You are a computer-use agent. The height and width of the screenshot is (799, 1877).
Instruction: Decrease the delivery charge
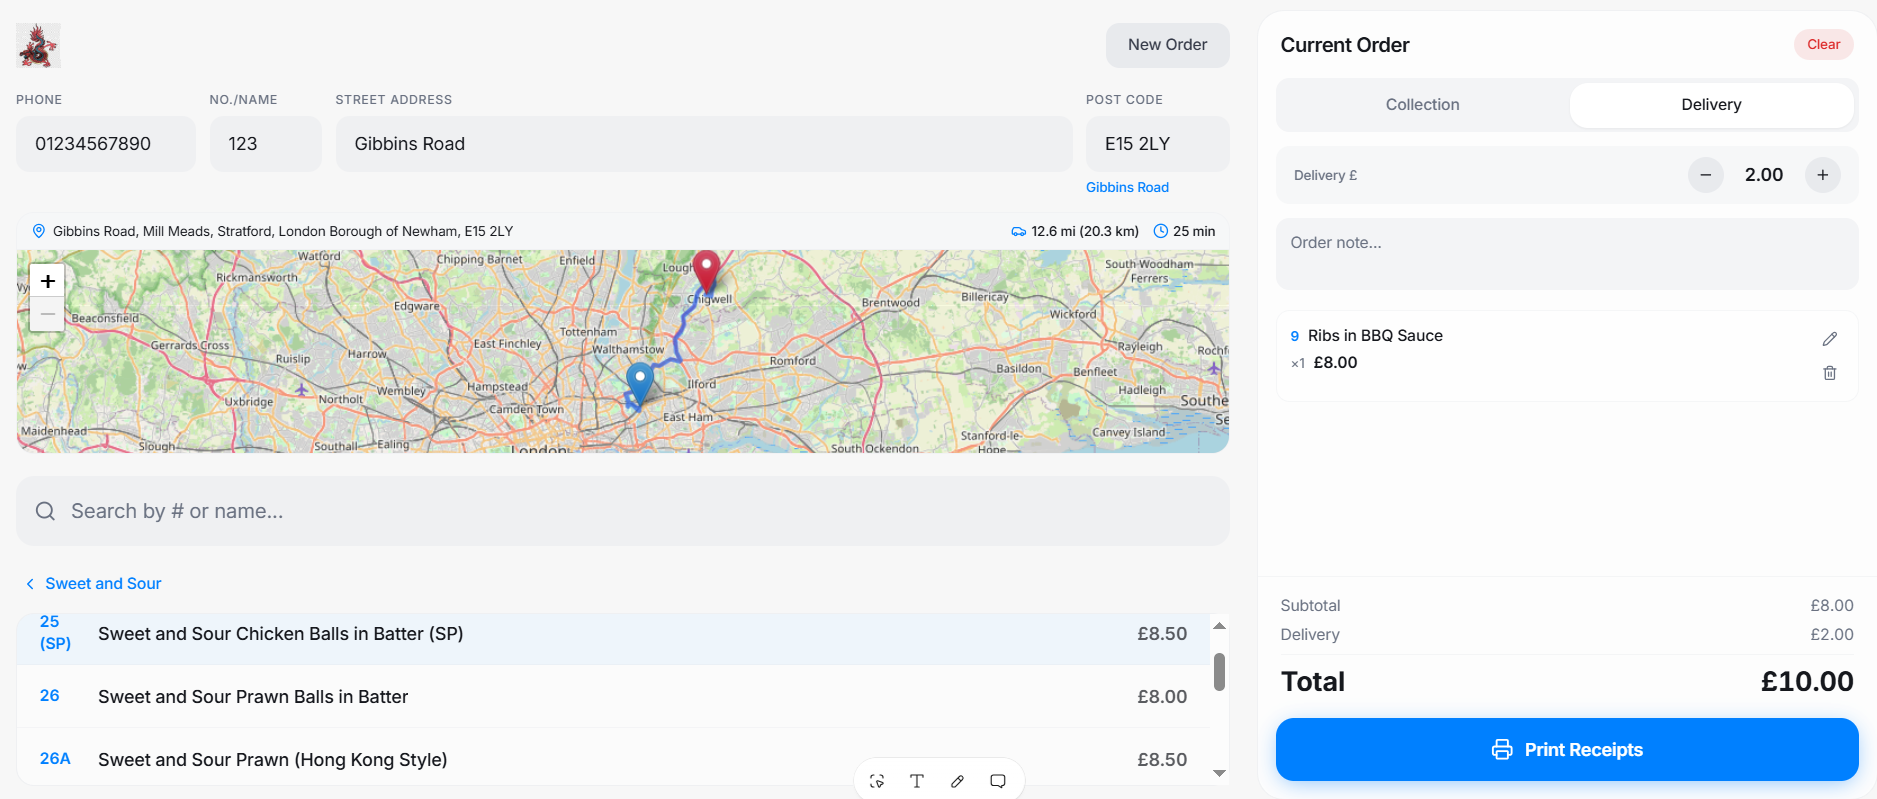click(1706, 175)
